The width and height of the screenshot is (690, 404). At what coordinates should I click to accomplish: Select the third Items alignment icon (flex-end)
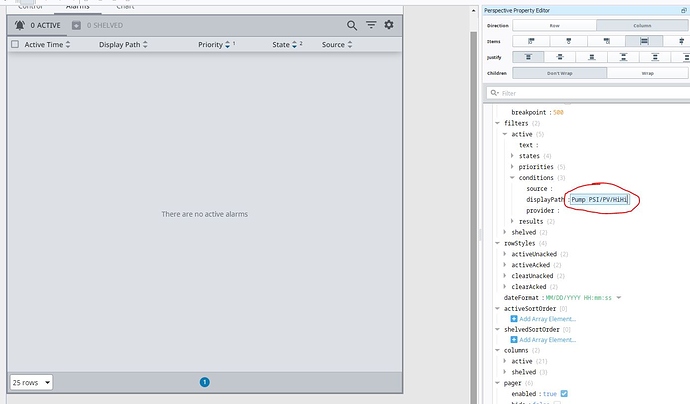(x=606, y=41)
